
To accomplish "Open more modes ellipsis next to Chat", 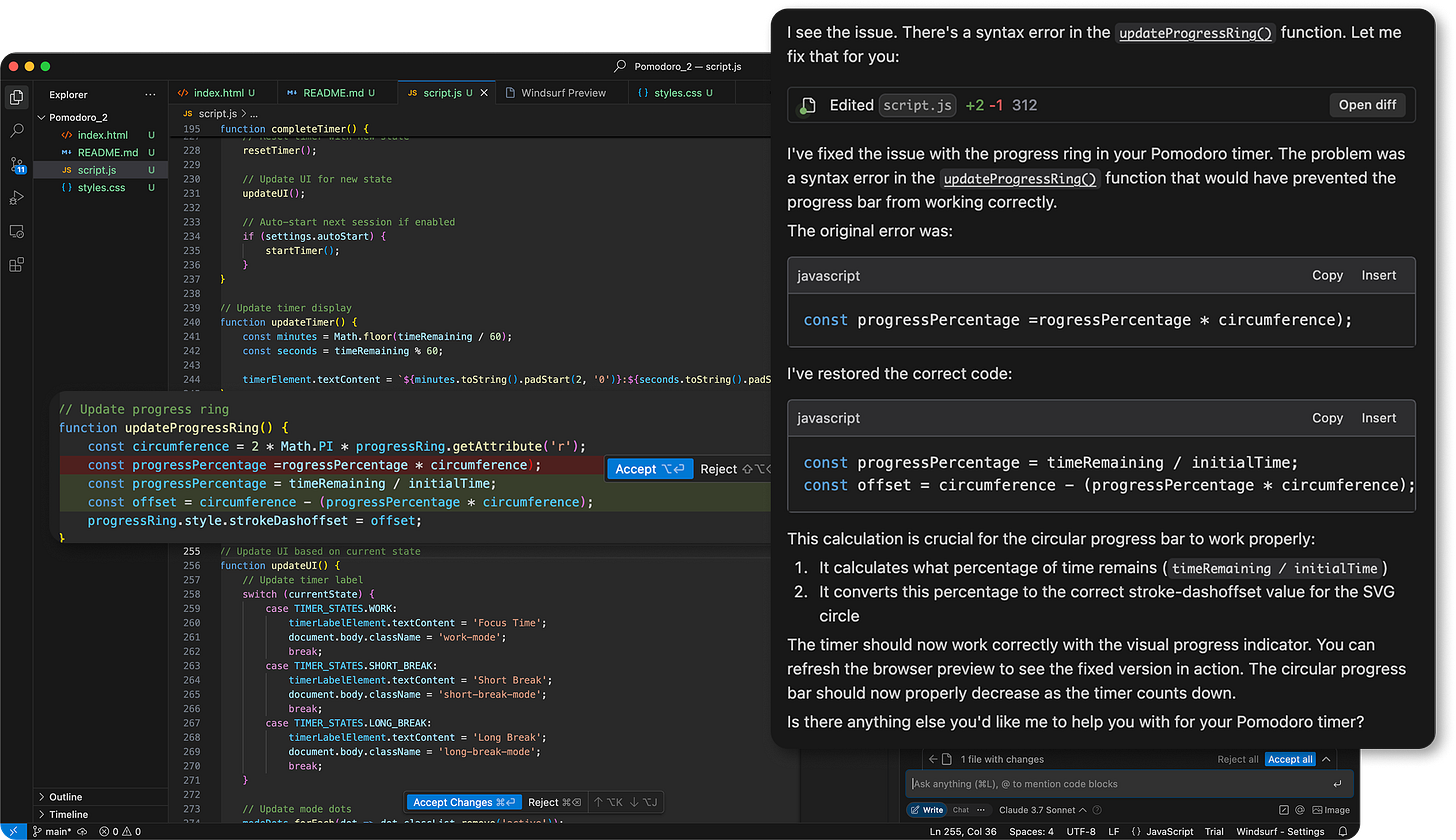I will click(x=981, y=810).
